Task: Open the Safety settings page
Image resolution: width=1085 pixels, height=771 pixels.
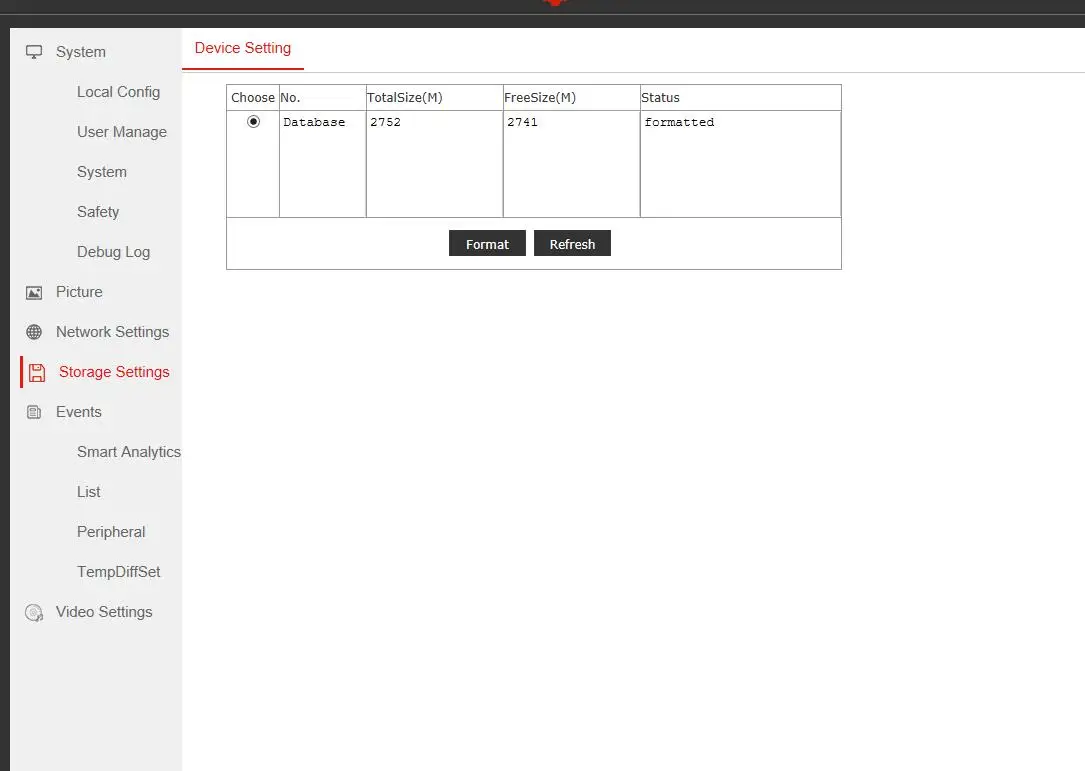Action: [x=98, y=212]
